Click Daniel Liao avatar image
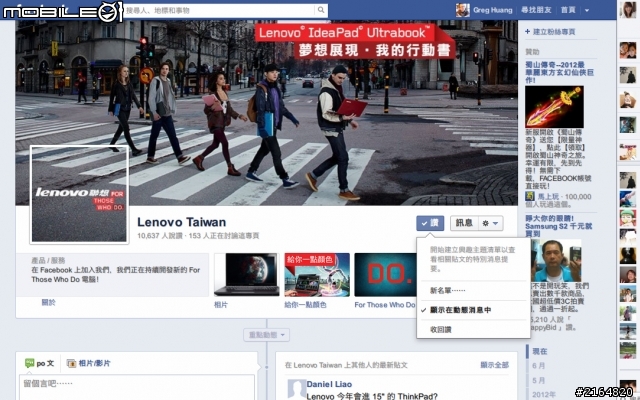This screenshot has height=400, width=640. pos(296,389)
